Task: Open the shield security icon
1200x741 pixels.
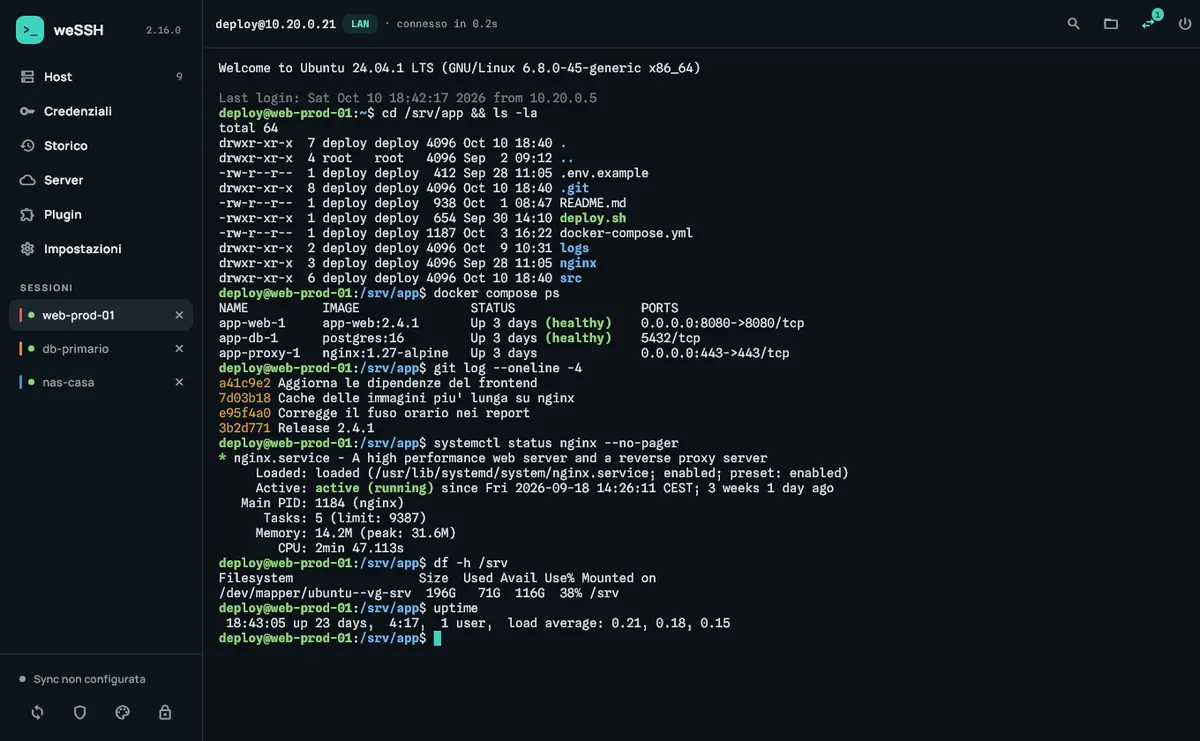Action: (x=80, y=712)
